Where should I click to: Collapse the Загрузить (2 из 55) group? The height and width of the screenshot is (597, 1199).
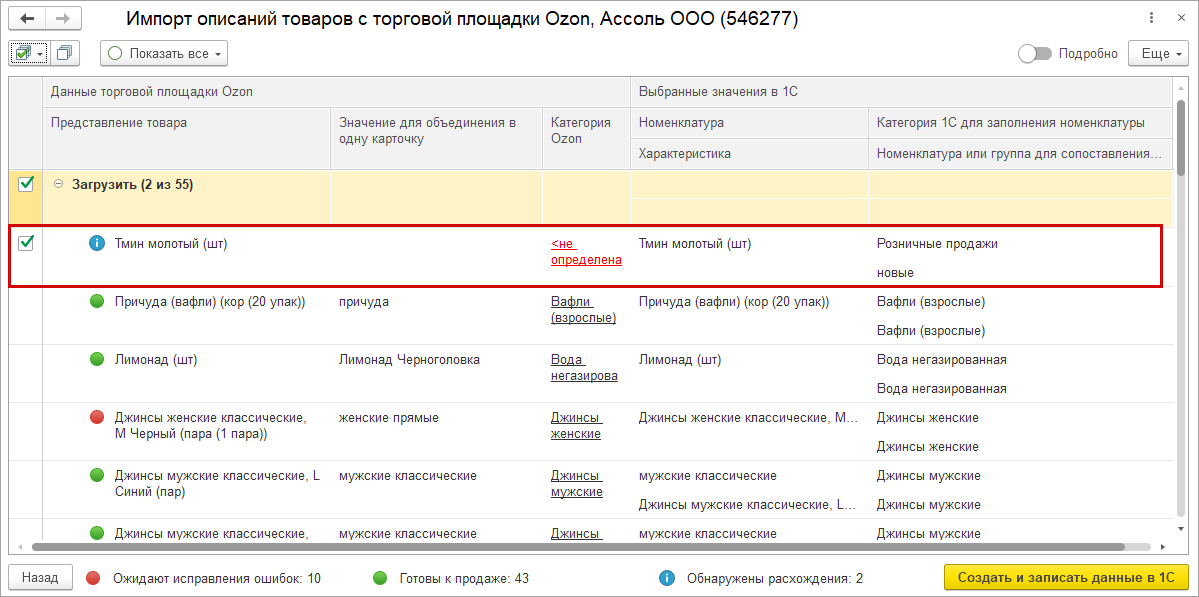click(x=58, y=184)
